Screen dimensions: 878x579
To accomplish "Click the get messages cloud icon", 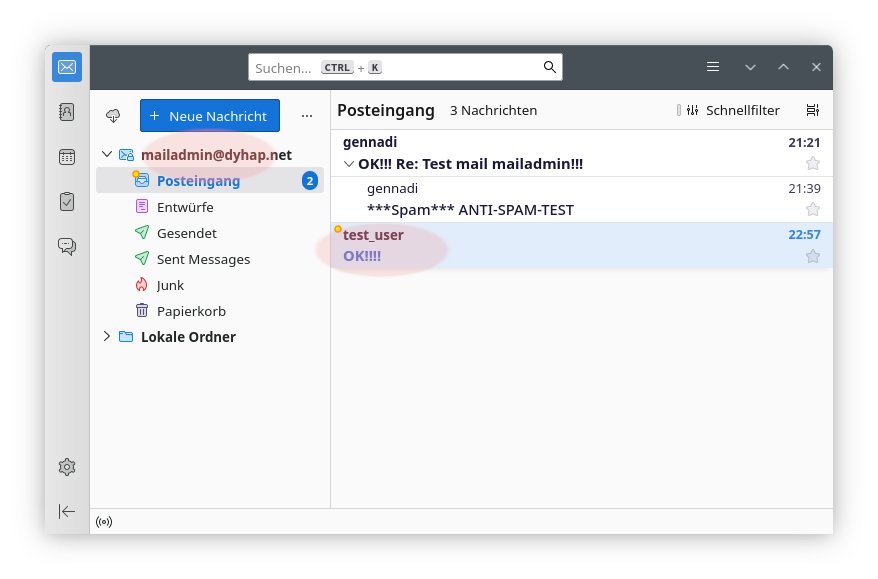I will coord(113,116).
